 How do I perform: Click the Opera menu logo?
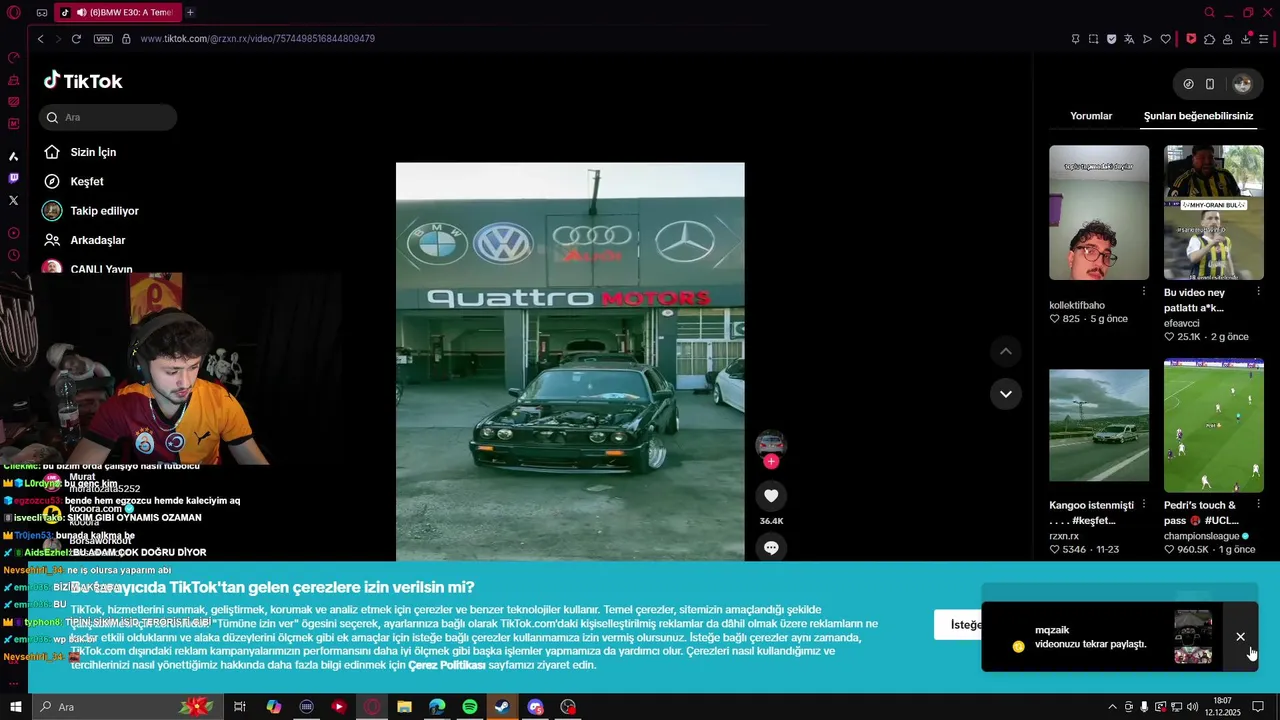coord(13,13)
